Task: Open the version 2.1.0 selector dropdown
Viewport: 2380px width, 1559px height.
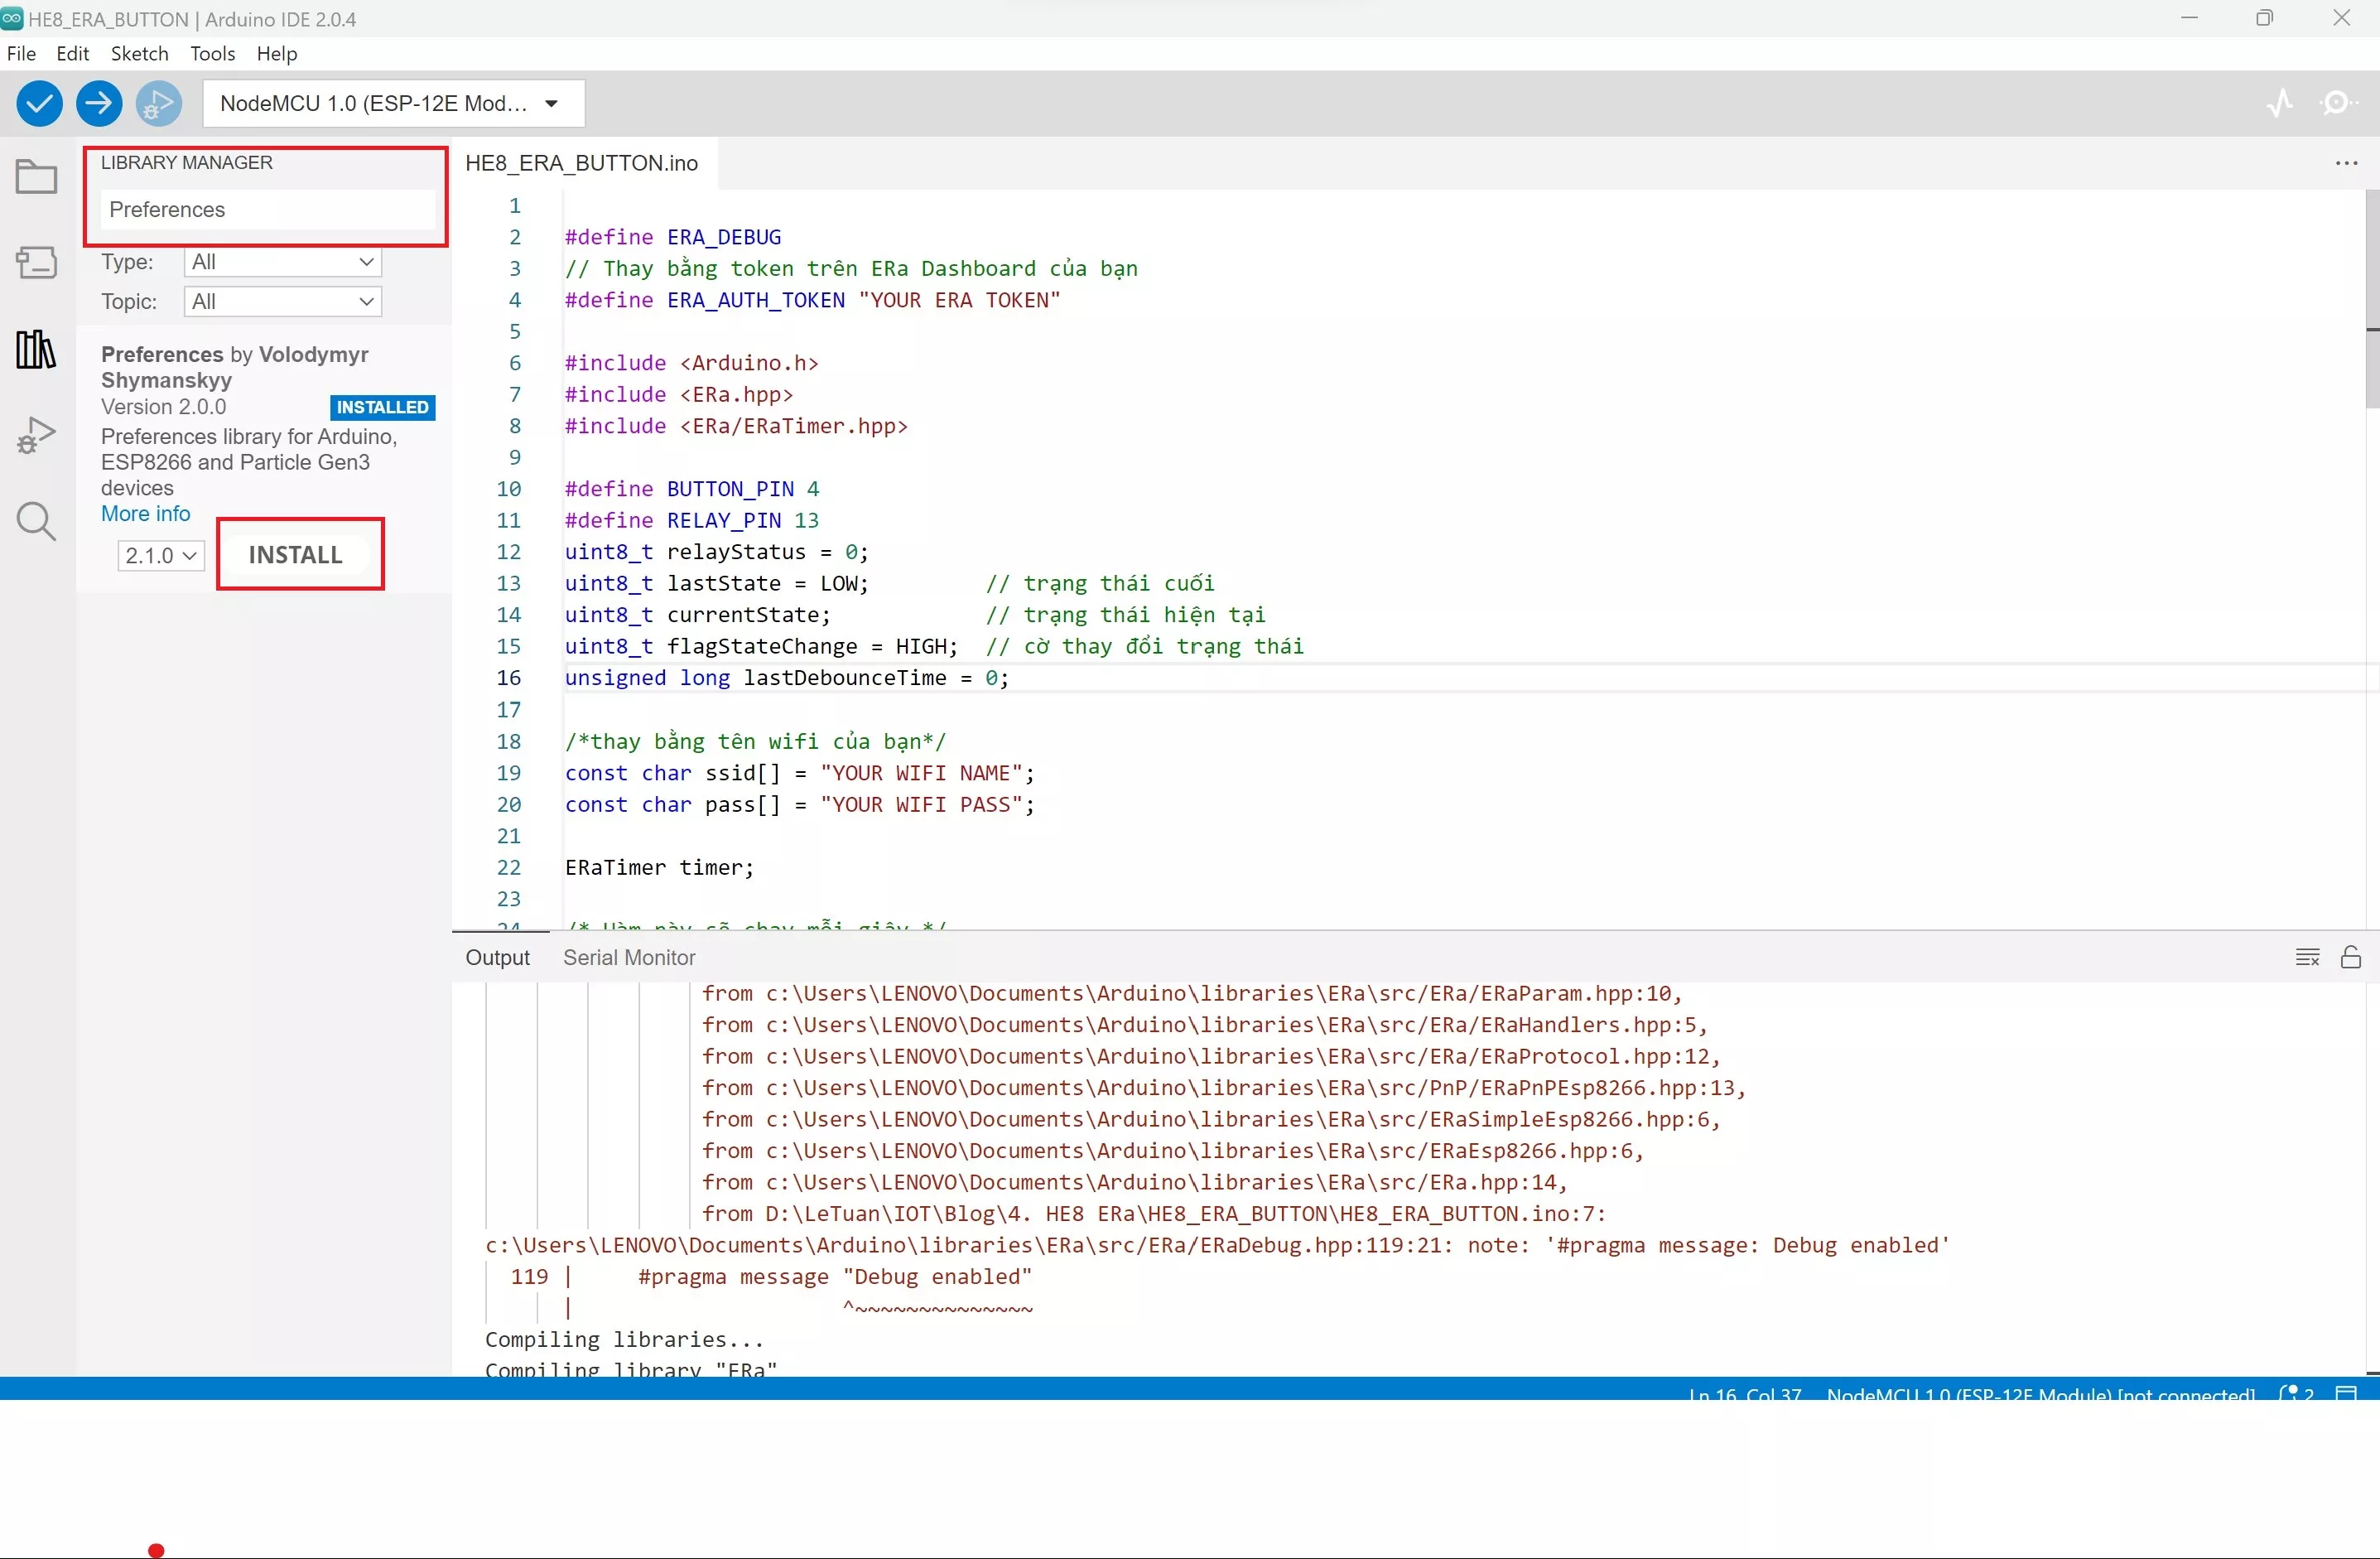Action: pyautogui.click(x=161, y=555)
